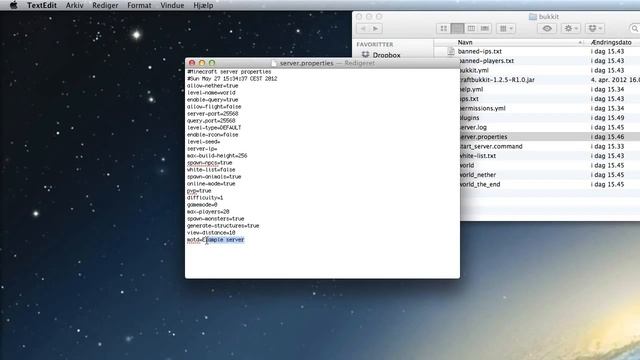
Task: Click the view-distance=10 line
Action: 211,233
